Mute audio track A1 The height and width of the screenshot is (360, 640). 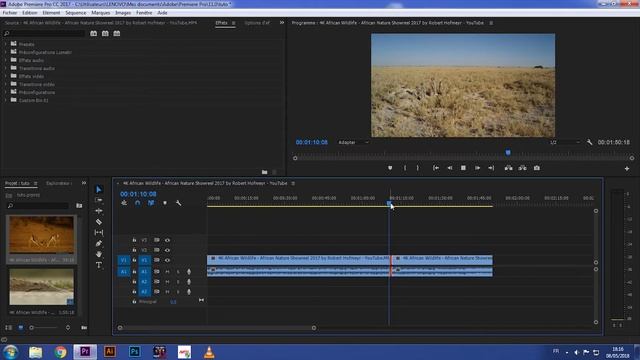(167, 271)
